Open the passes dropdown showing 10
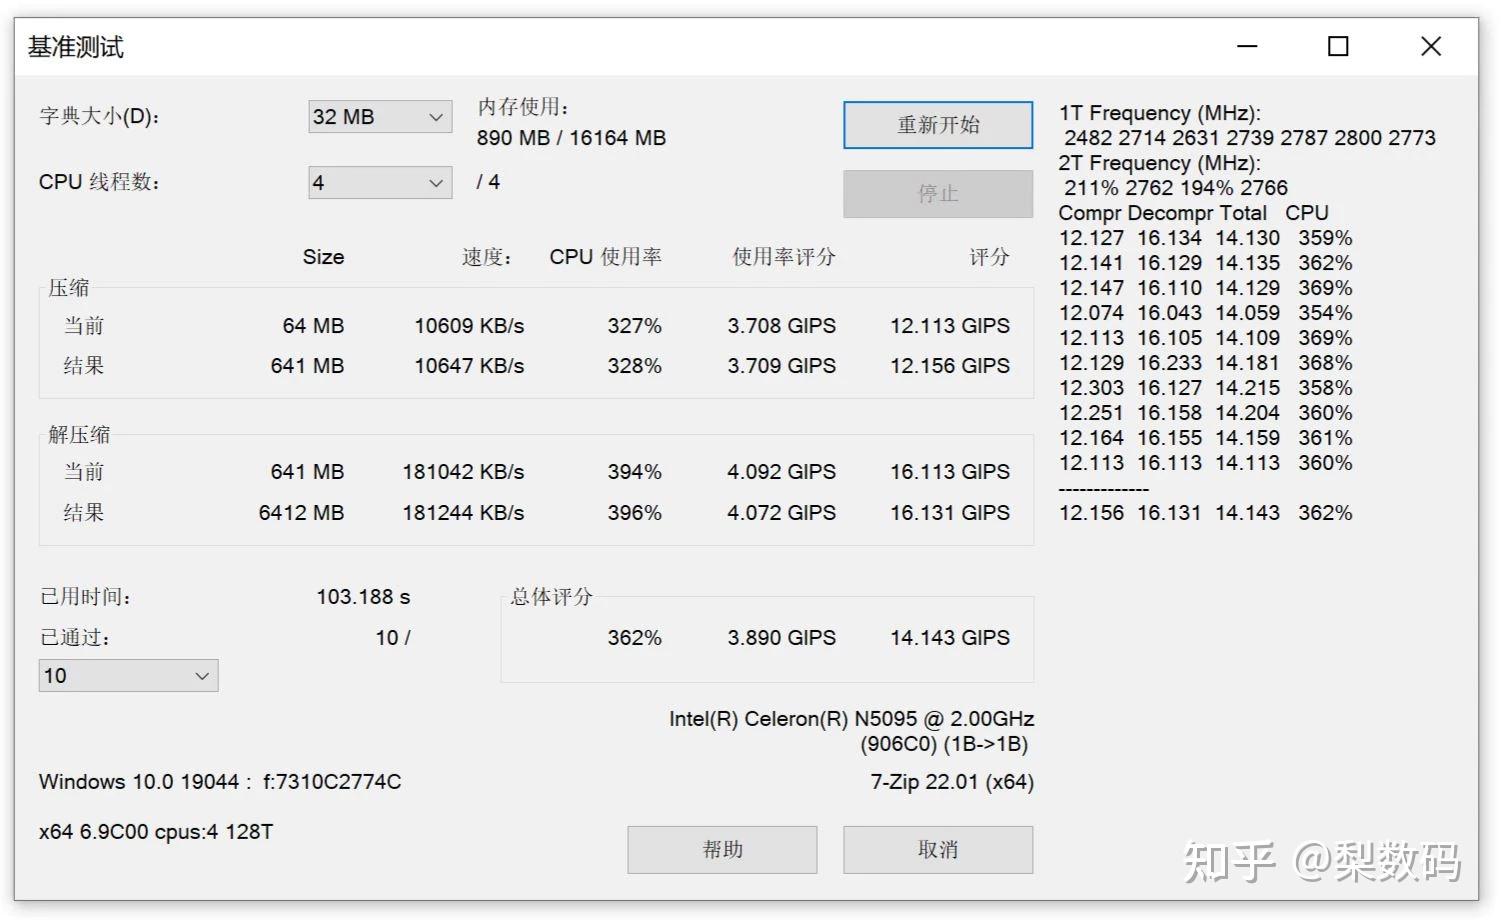 coord(127,676)
